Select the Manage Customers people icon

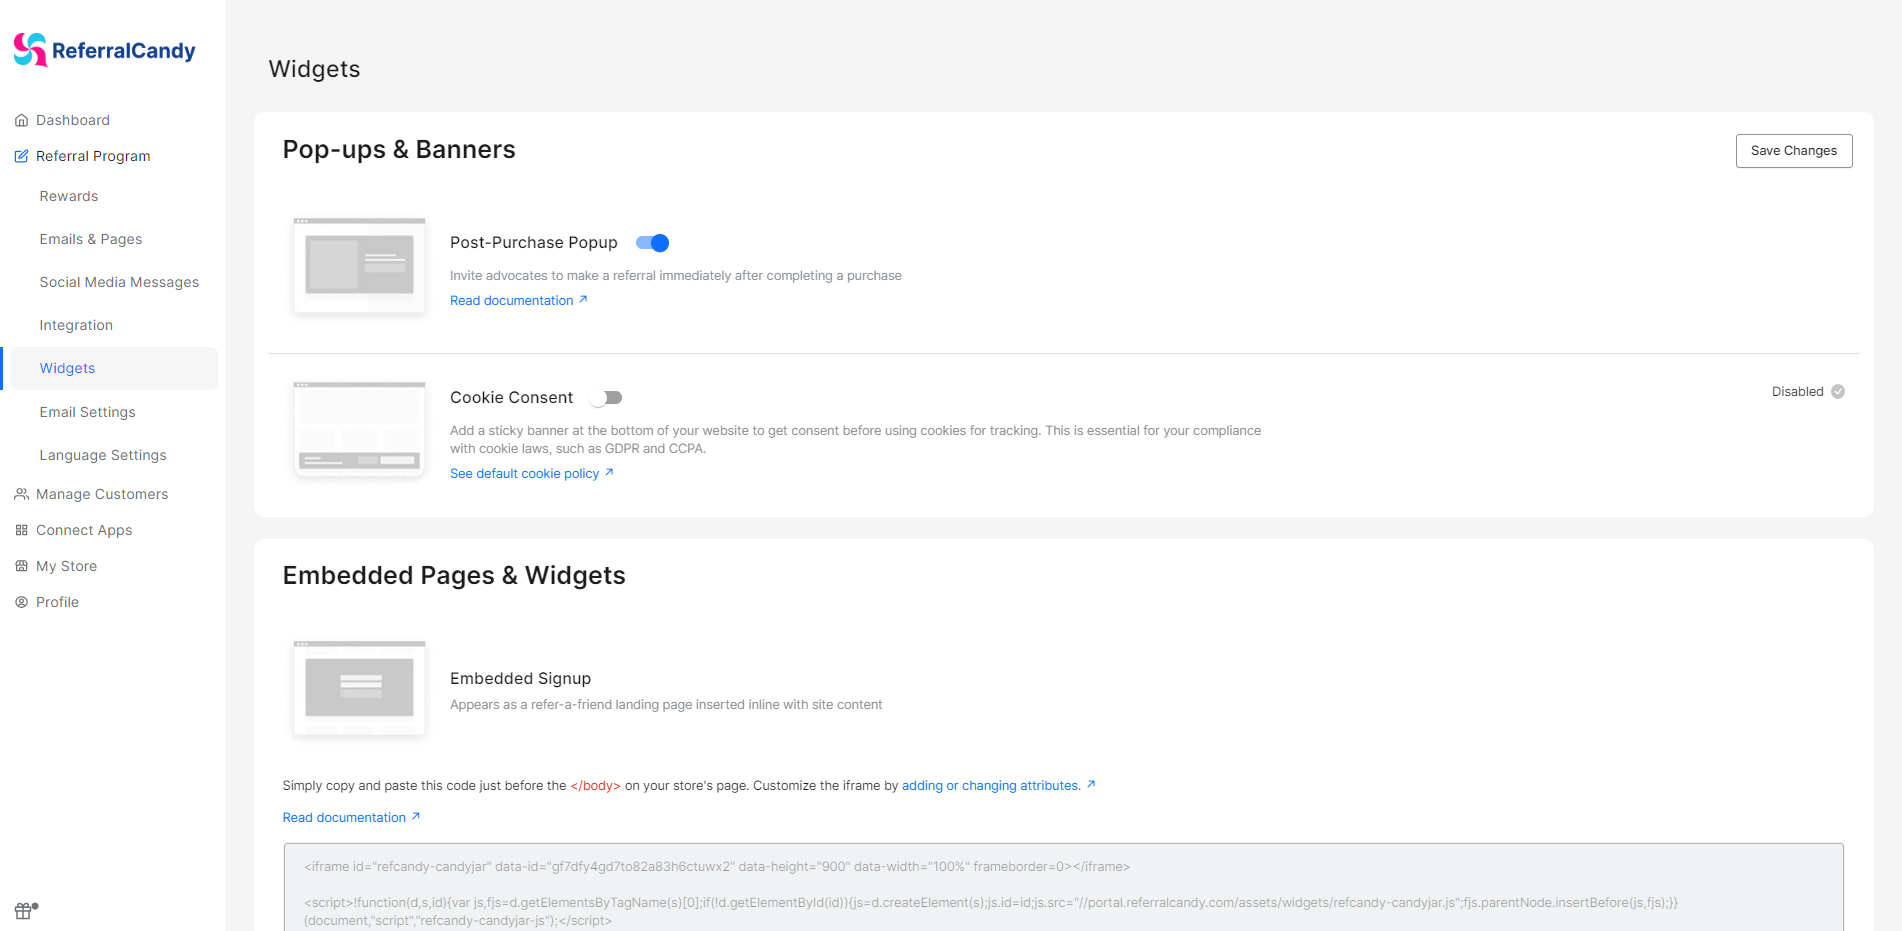coord(21,494)
